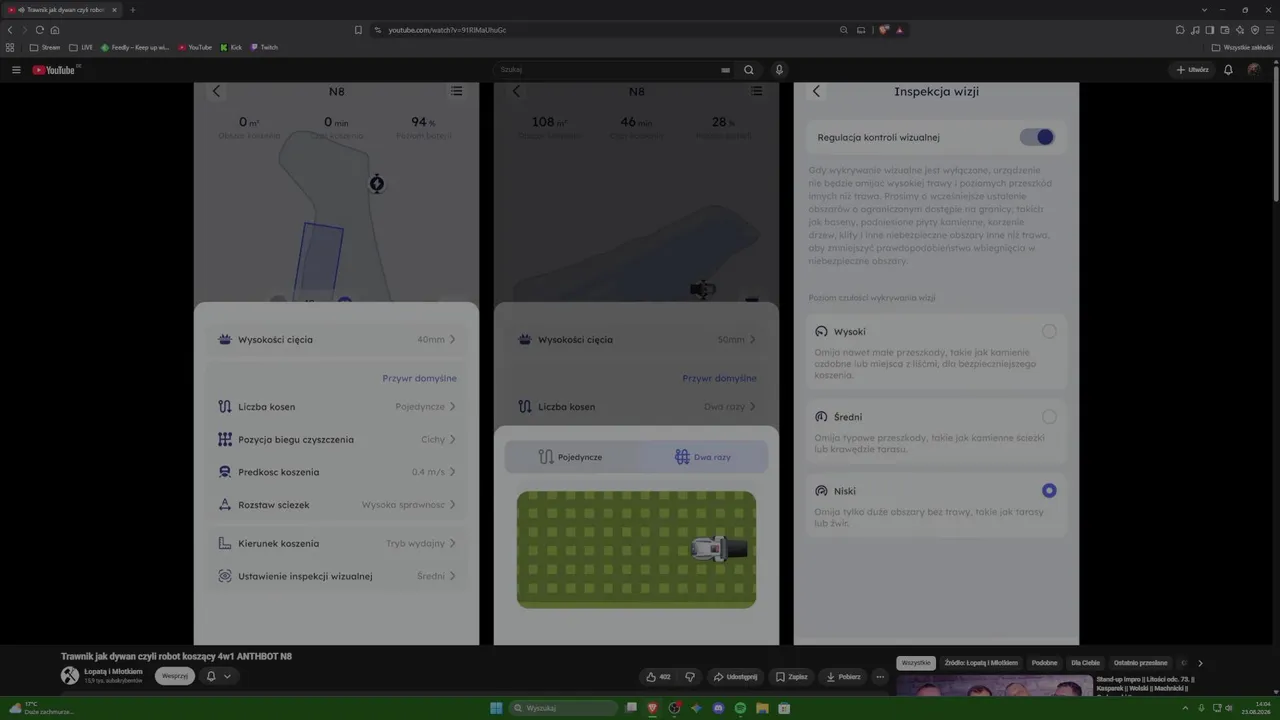Expand Liczba kosen Pojedyncze setting

tap(336, 407)
